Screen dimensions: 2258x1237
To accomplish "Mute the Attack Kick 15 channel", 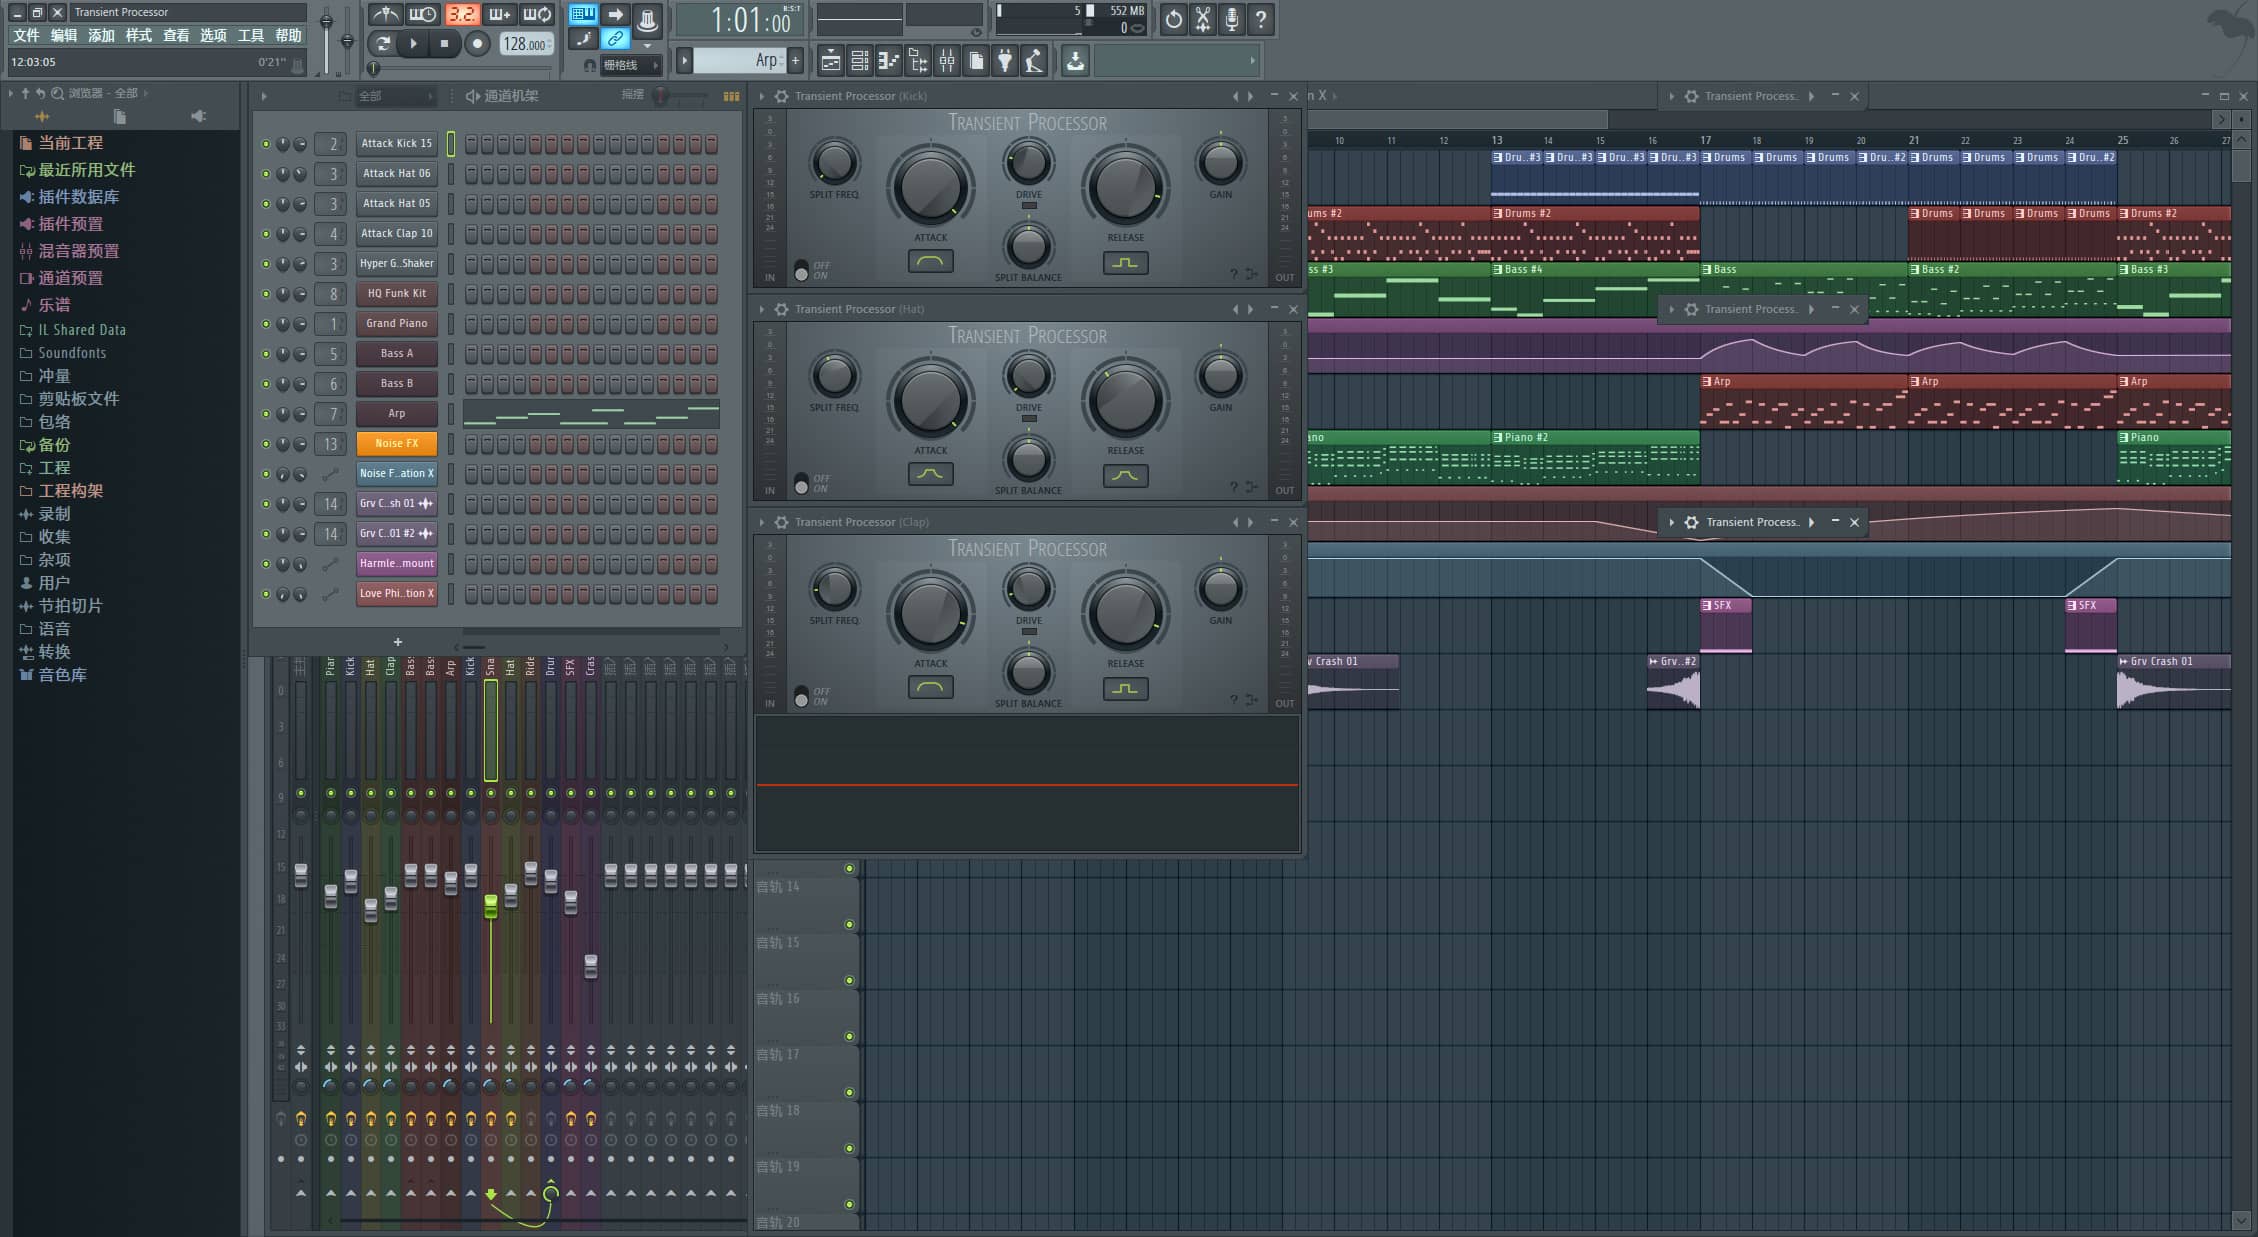I will click(x=266, y=144).
